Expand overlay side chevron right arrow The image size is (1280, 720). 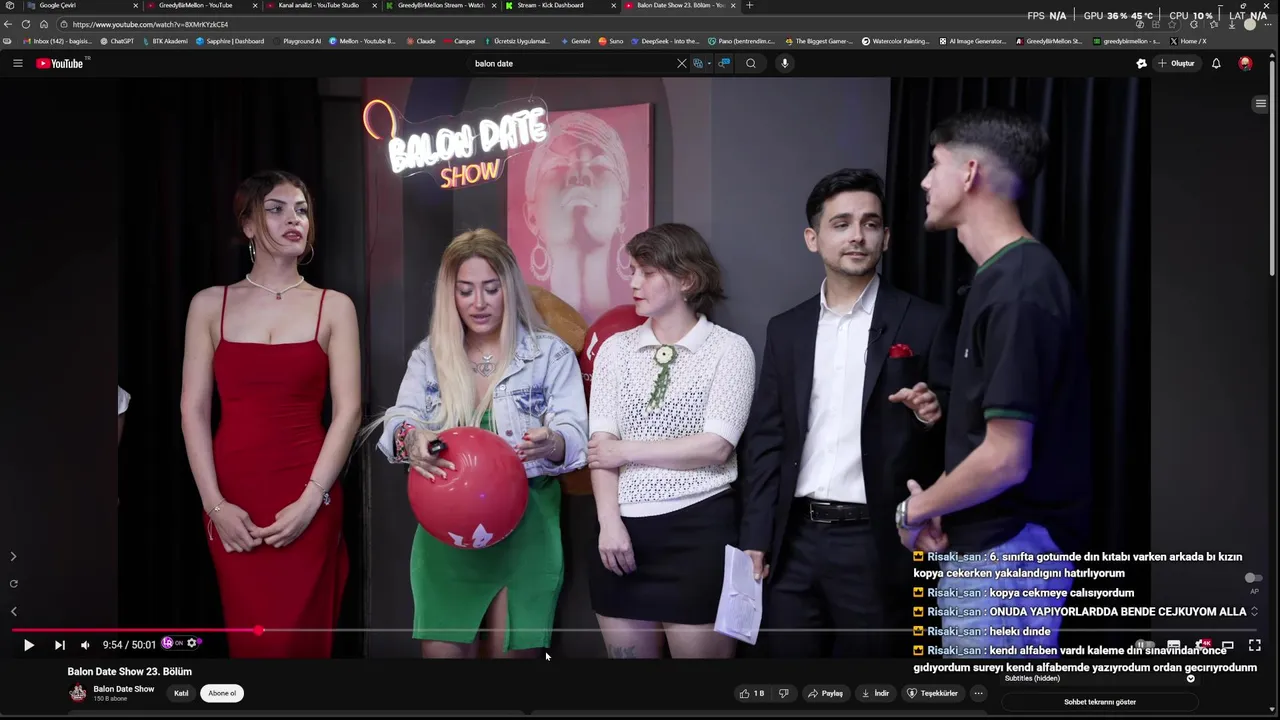[13, 556]
